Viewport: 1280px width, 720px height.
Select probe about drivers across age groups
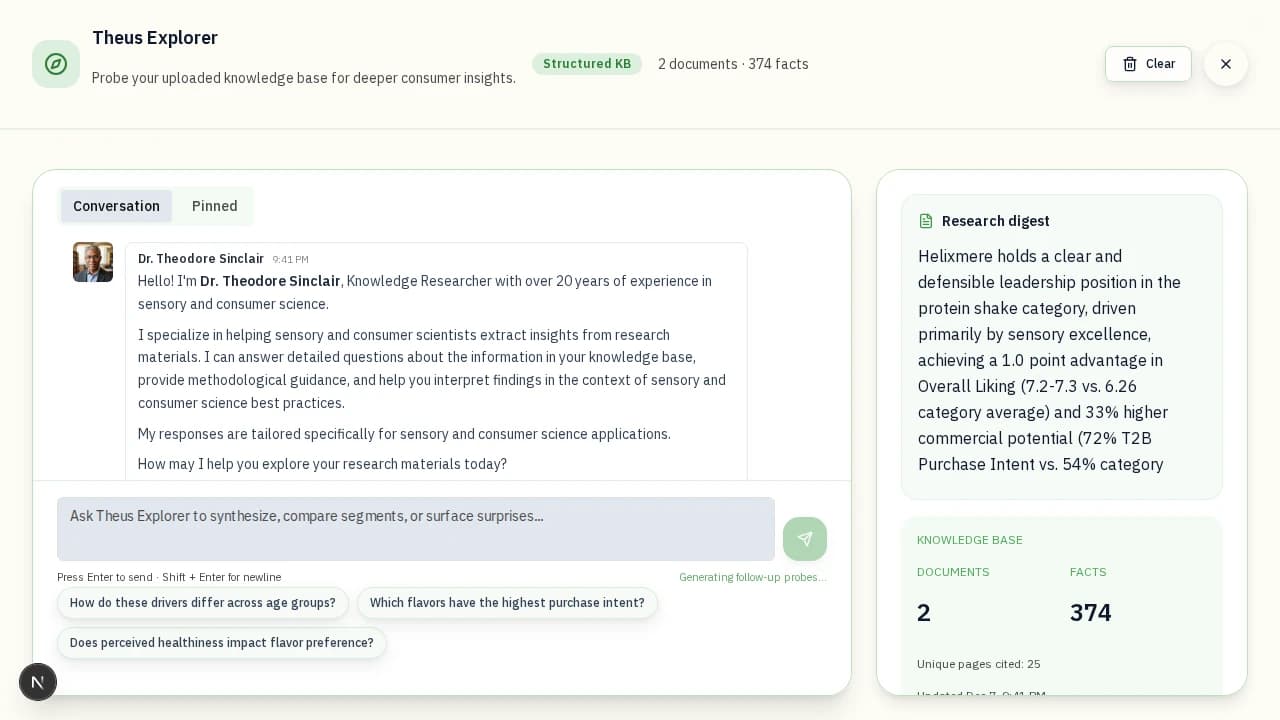(202, 603)
